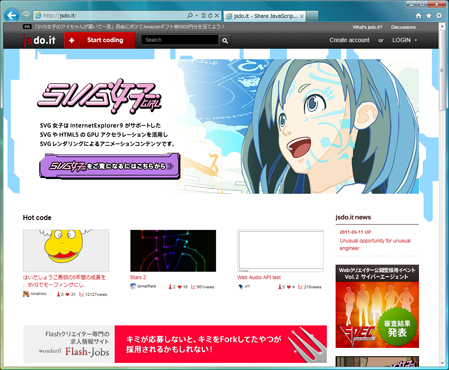
Task: Open the Stars 2 title link
Action: point(138,277)
